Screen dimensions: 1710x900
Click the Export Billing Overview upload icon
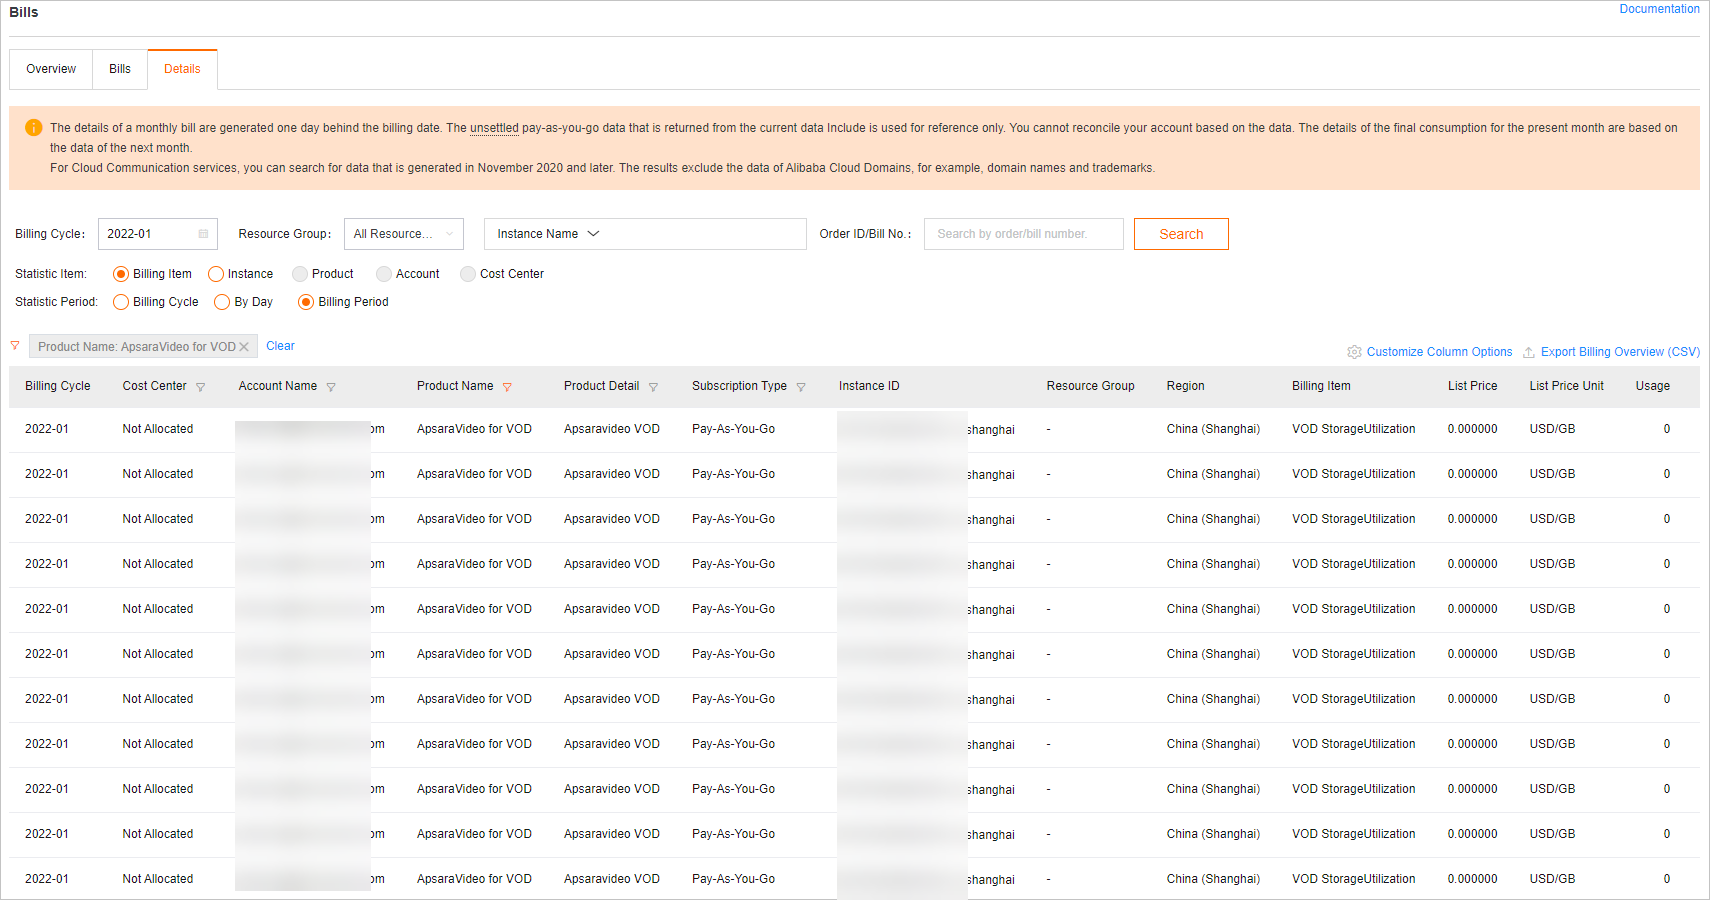click(1528, 352)
